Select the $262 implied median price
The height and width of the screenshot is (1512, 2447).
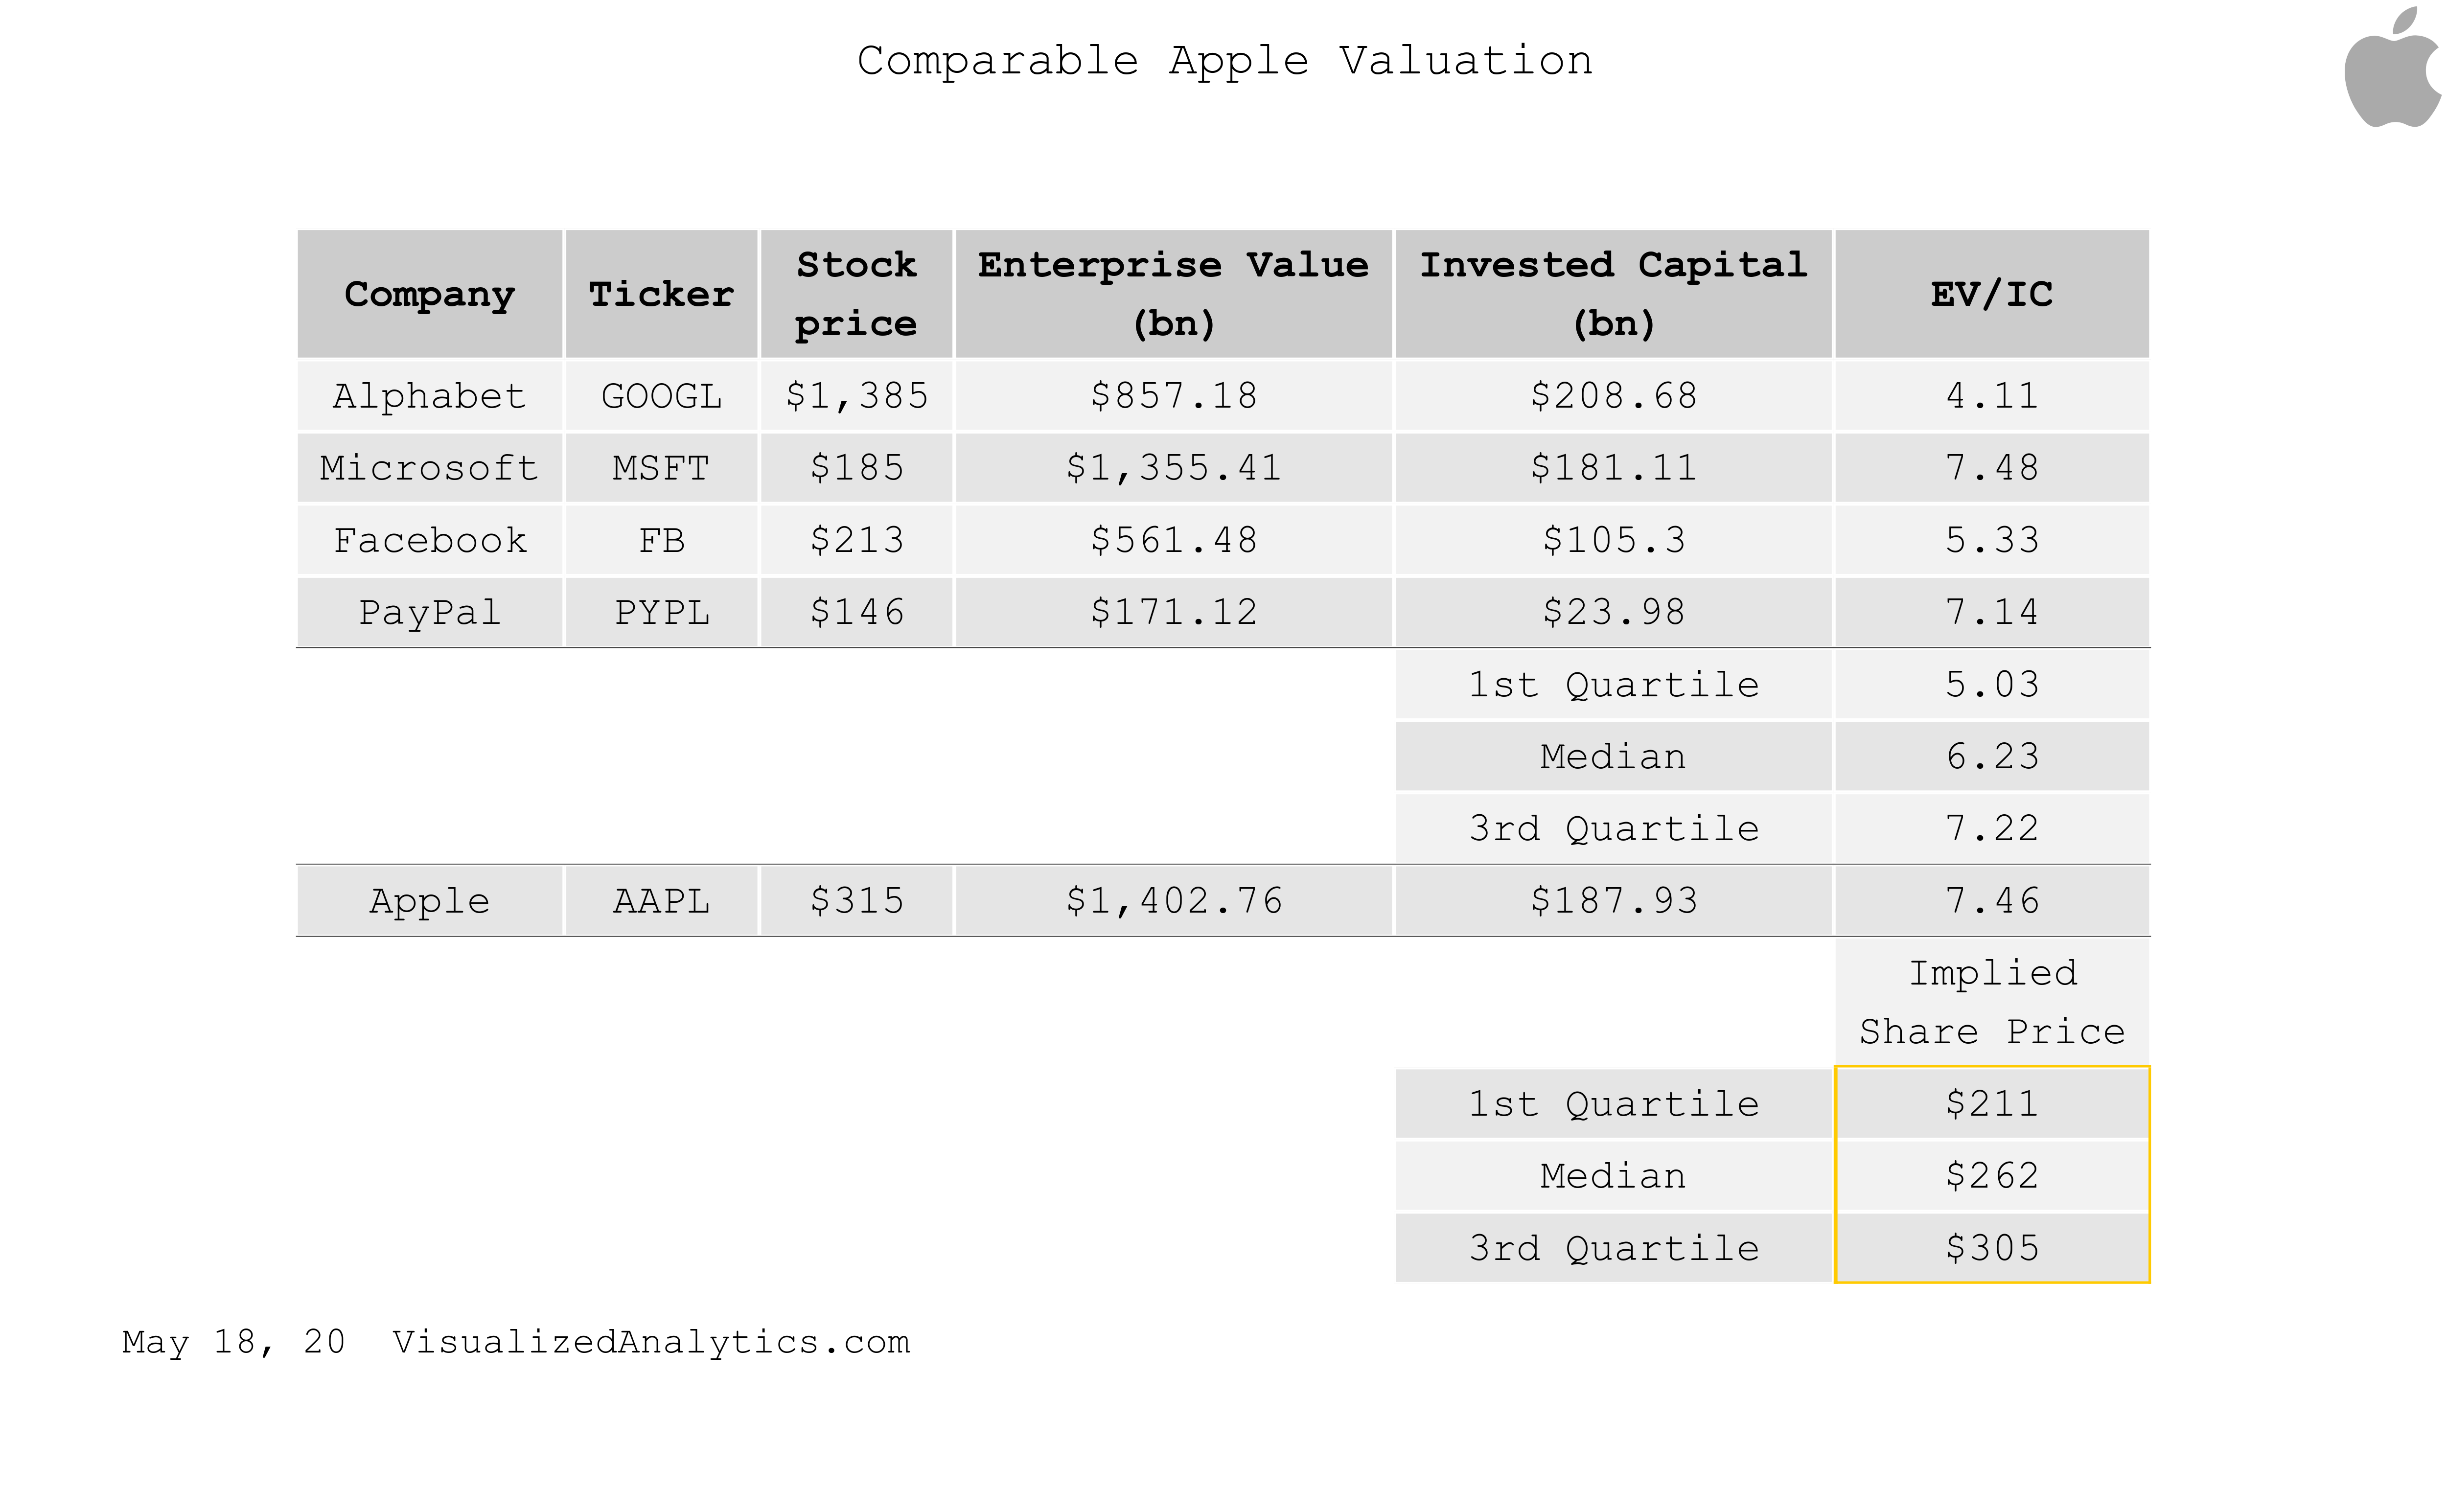[1991, 1176]
